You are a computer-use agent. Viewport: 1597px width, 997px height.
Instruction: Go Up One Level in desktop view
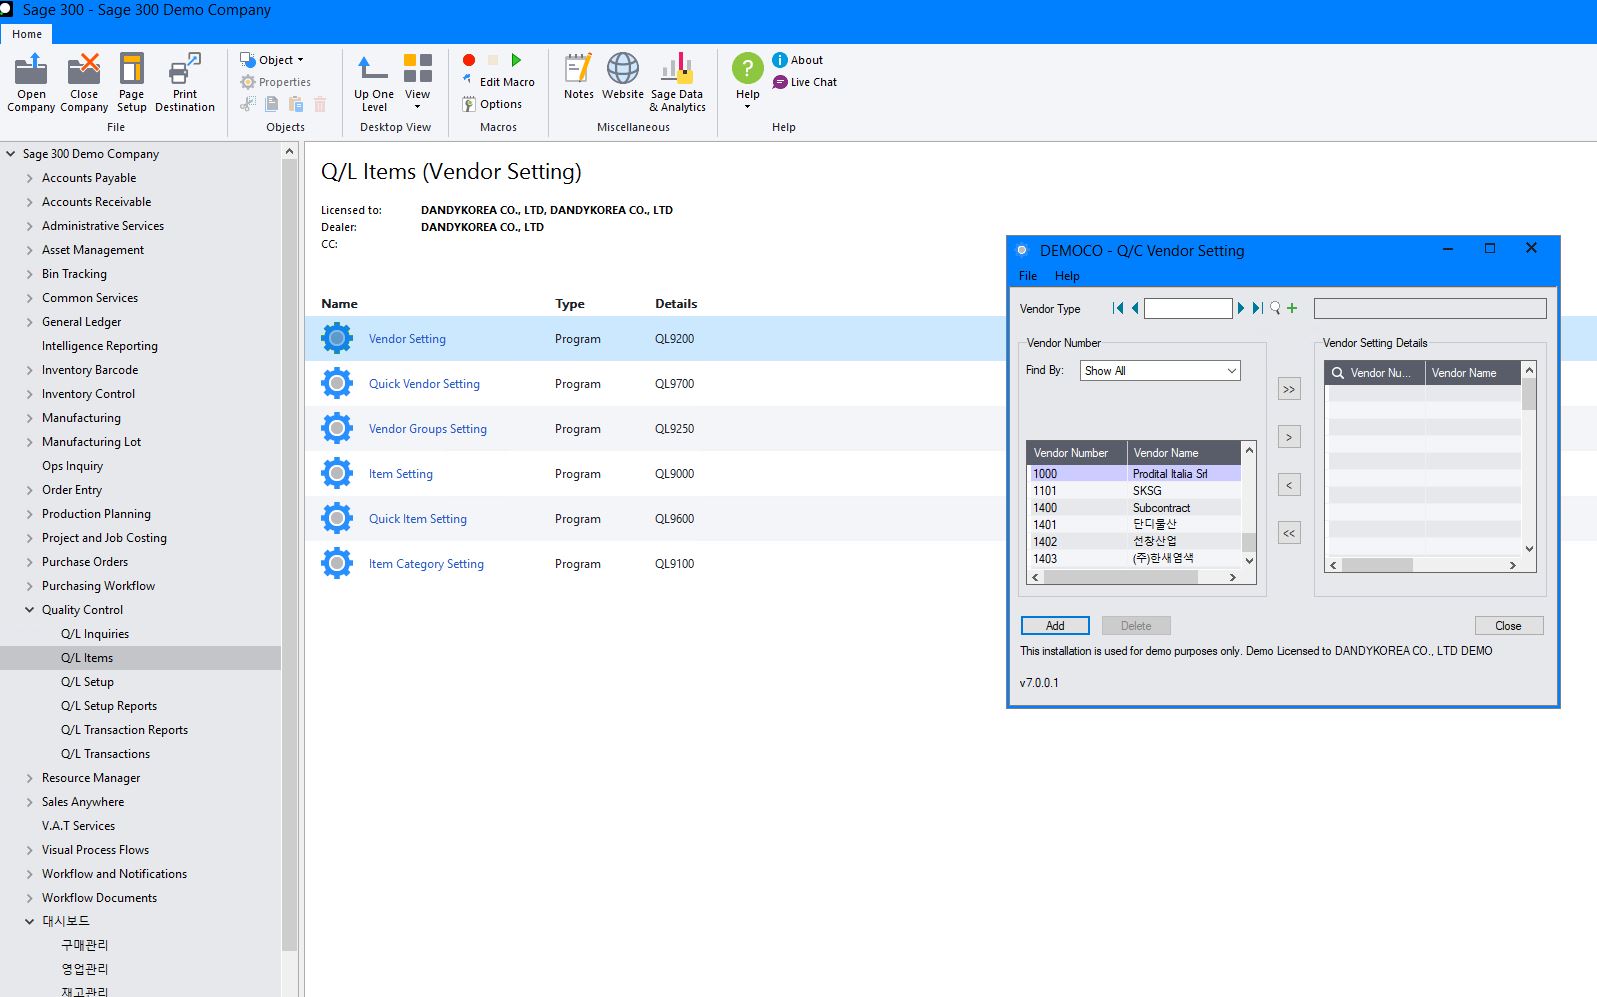pos(373,82)
